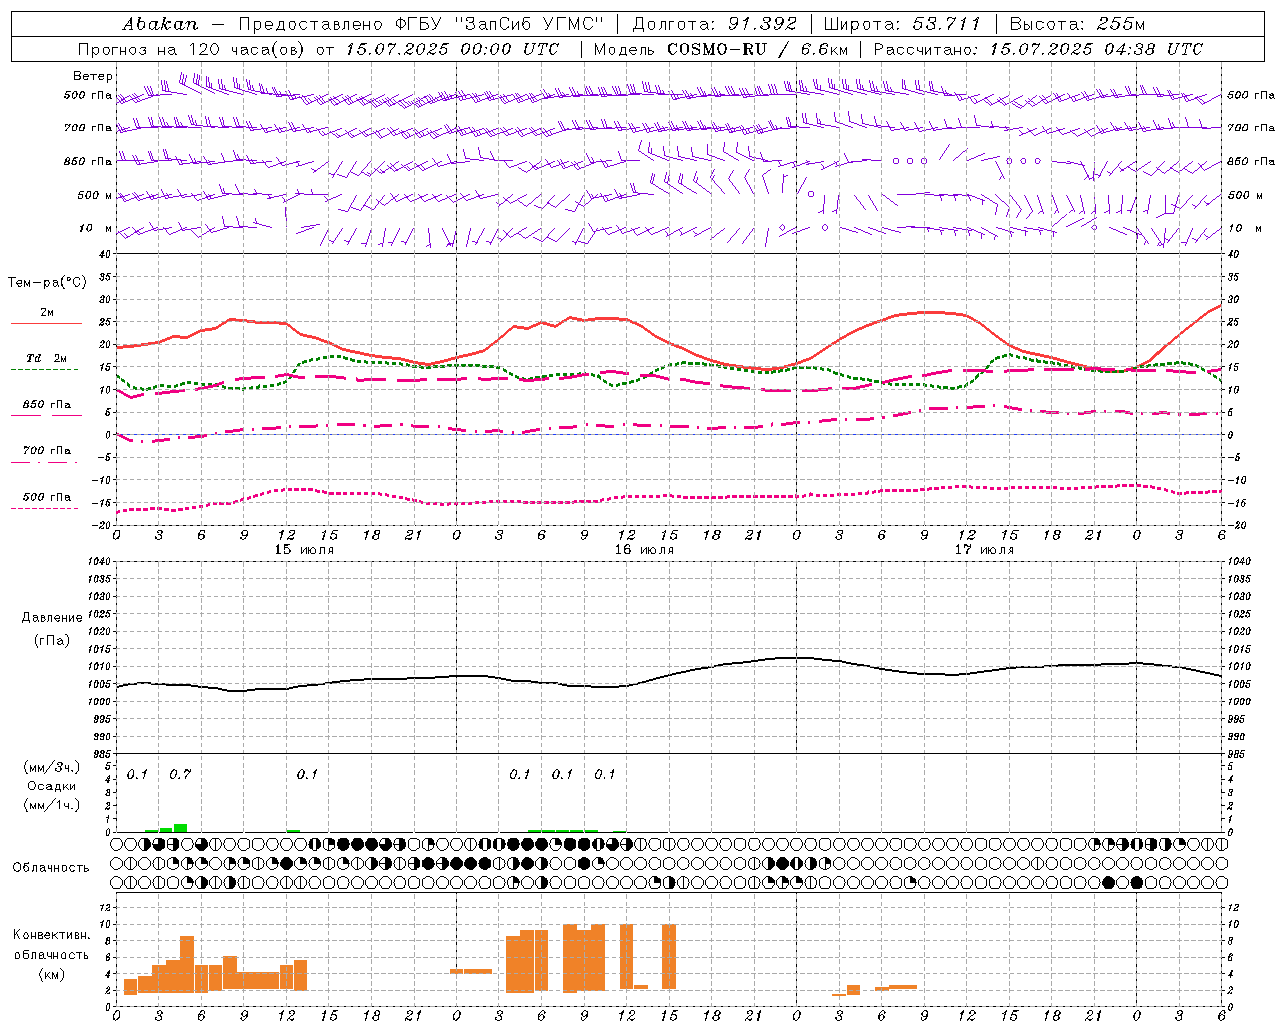Screen dimensions: 1280x1024
Task: Click the '16 июля' date label
Action: [x=644, y=550]
